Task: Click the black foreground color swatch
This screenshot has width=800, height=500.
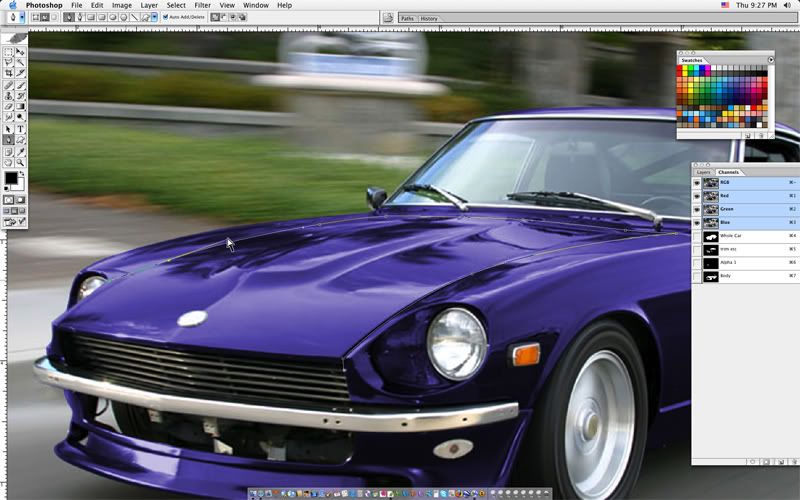Action: 11,179
